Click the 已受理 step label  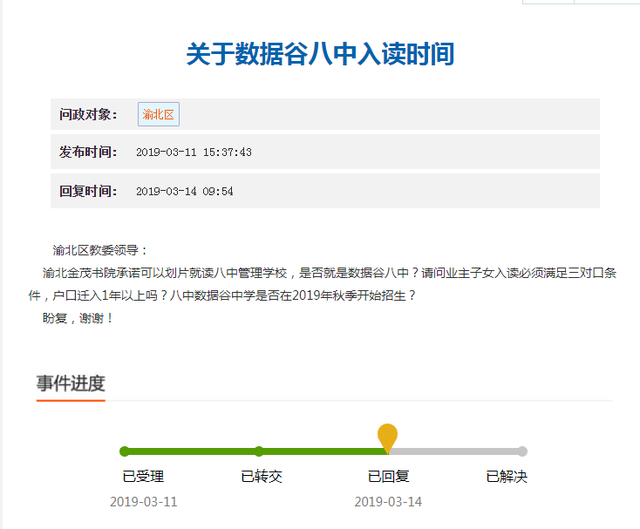143,476
